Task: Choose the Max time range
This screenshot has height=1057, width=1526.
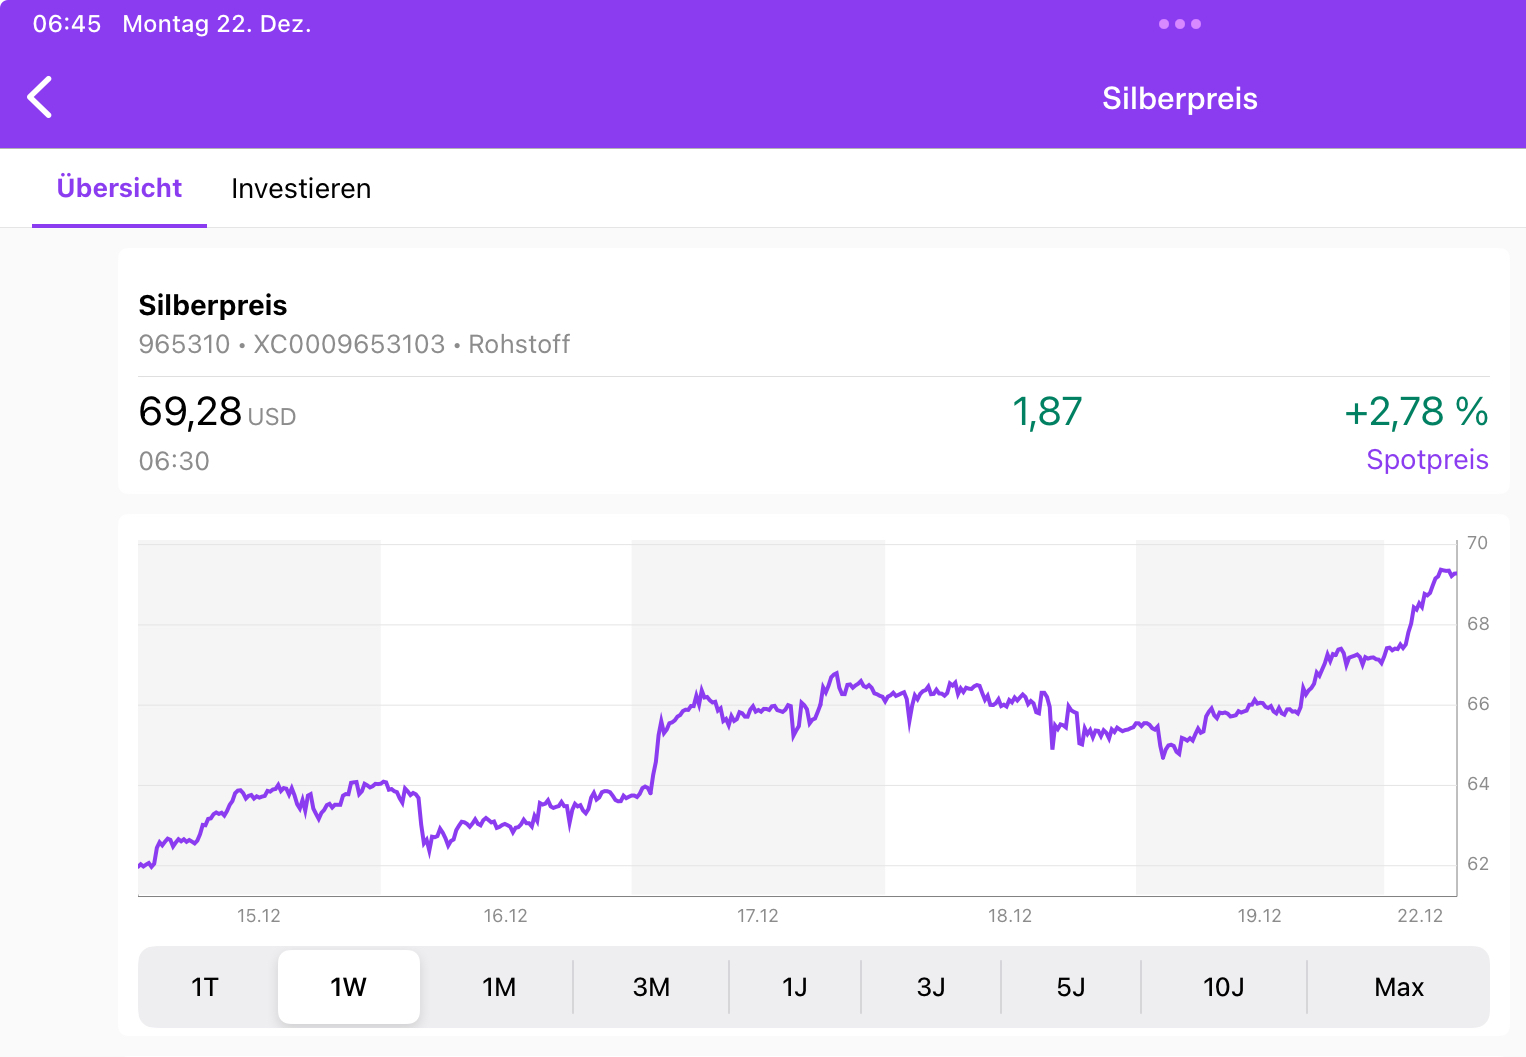Action: pyautogui.click(x=1399, y=987)
